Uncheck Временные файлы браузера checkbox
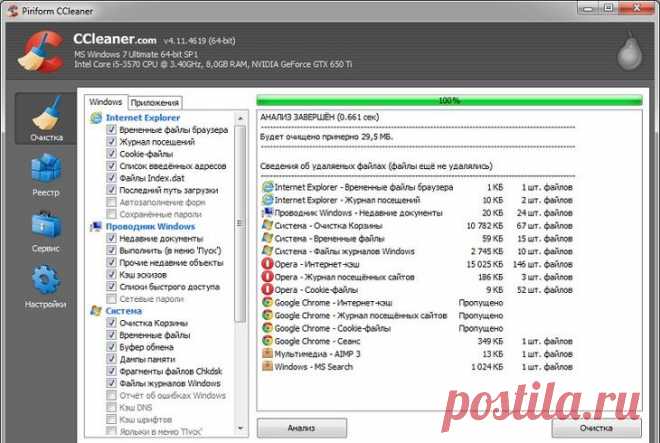660x443 pixels. pos(111,130)
